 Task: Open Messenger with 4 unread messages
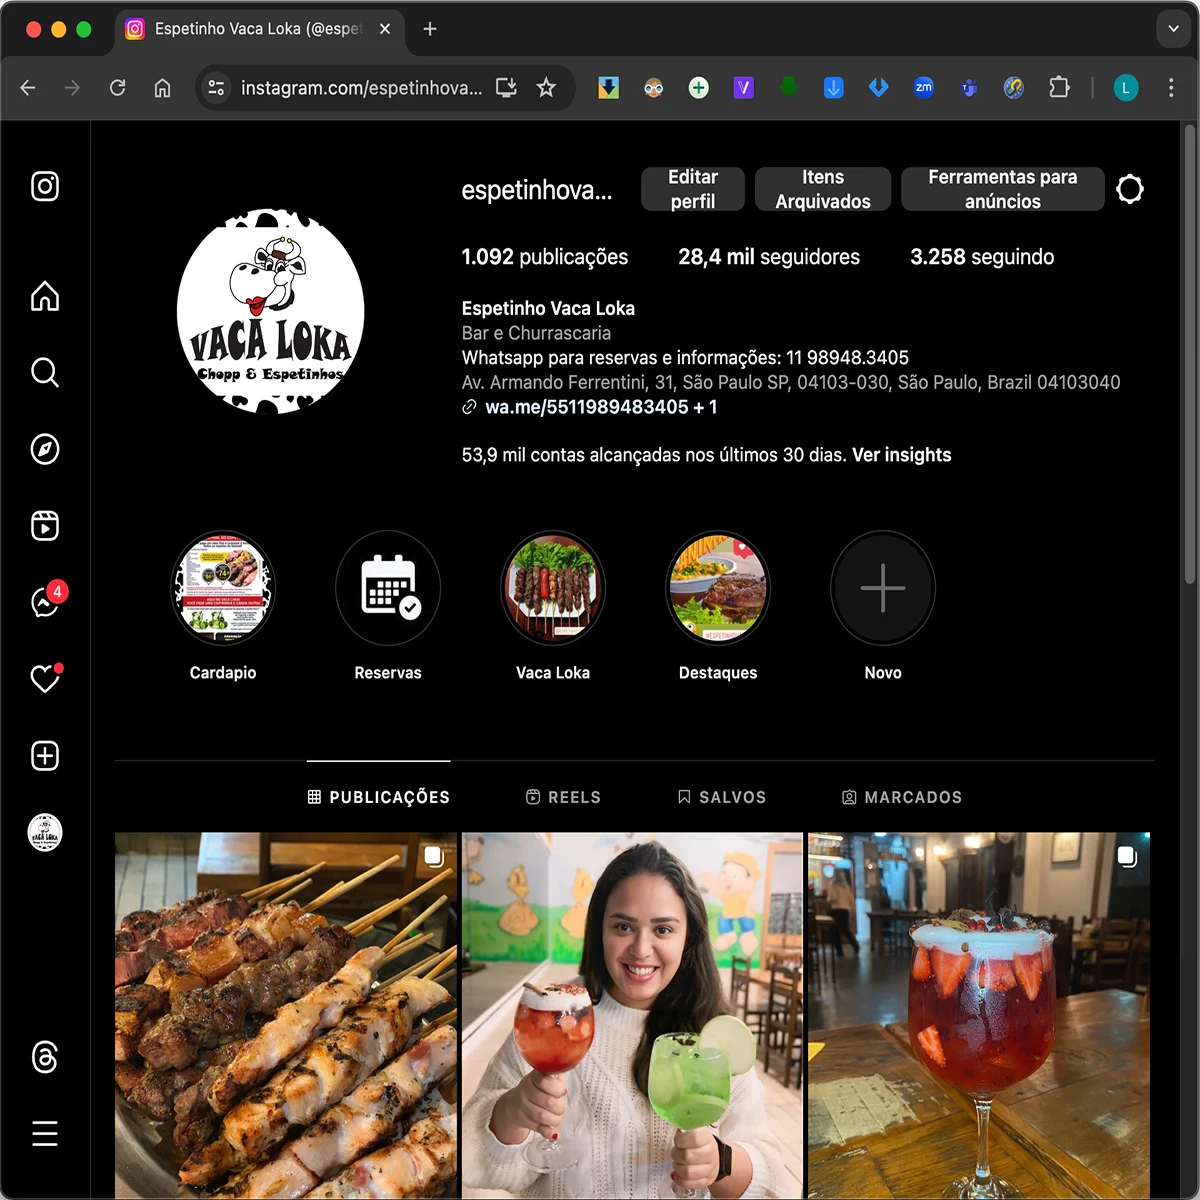point(45,603)
